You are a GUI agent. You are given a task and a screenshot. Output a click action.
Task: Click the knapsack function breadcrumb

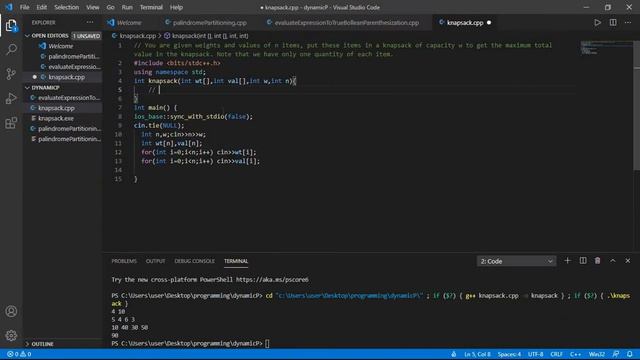pos(206,36)
